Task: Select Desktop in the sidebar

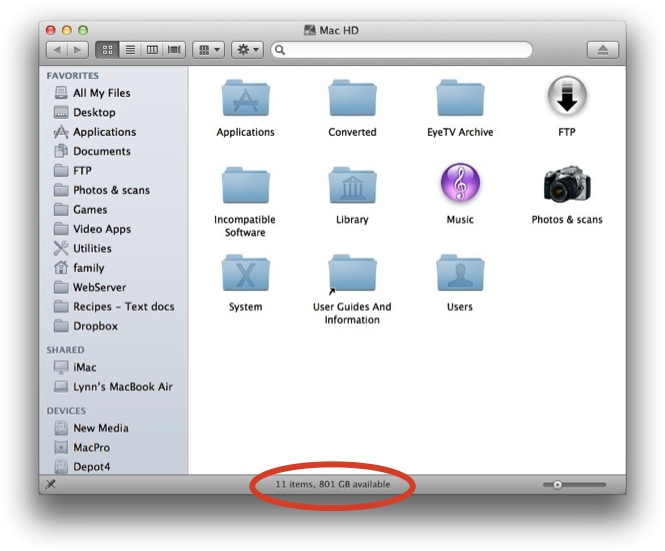Action: coord(113,112)
